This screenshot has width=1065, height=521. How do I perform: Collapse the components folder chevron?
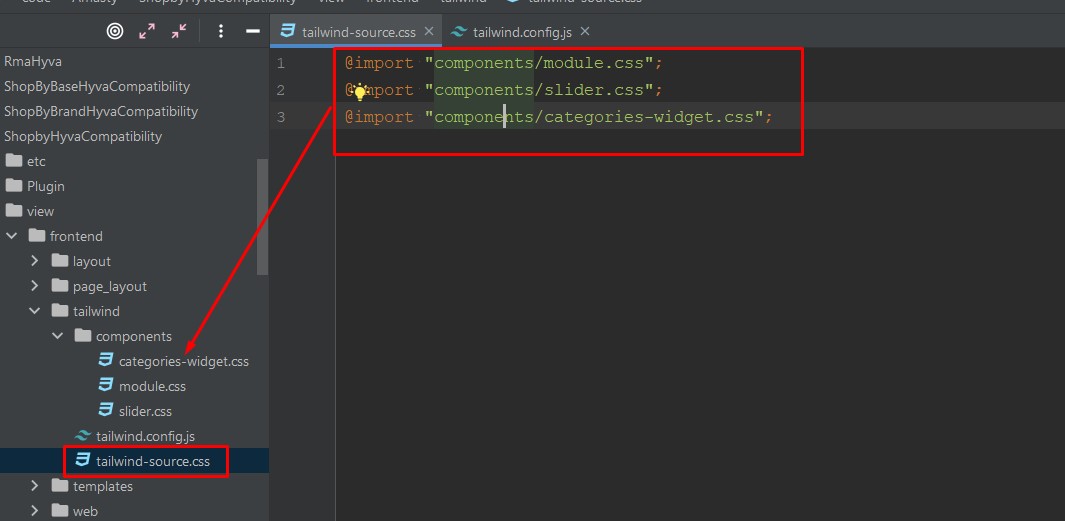coord(58,336)
